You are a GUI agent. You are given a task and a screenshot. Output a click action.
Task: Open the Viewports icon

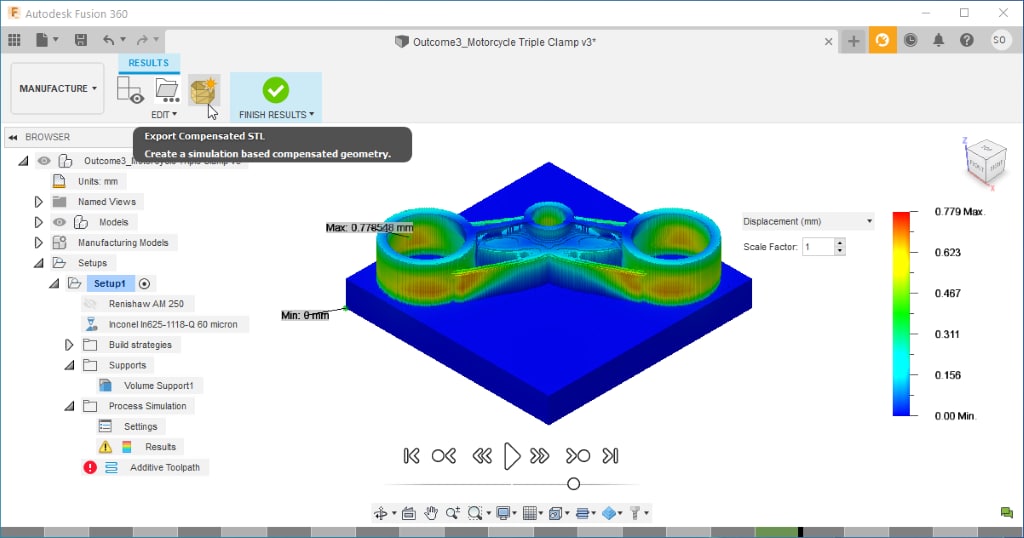555,513
